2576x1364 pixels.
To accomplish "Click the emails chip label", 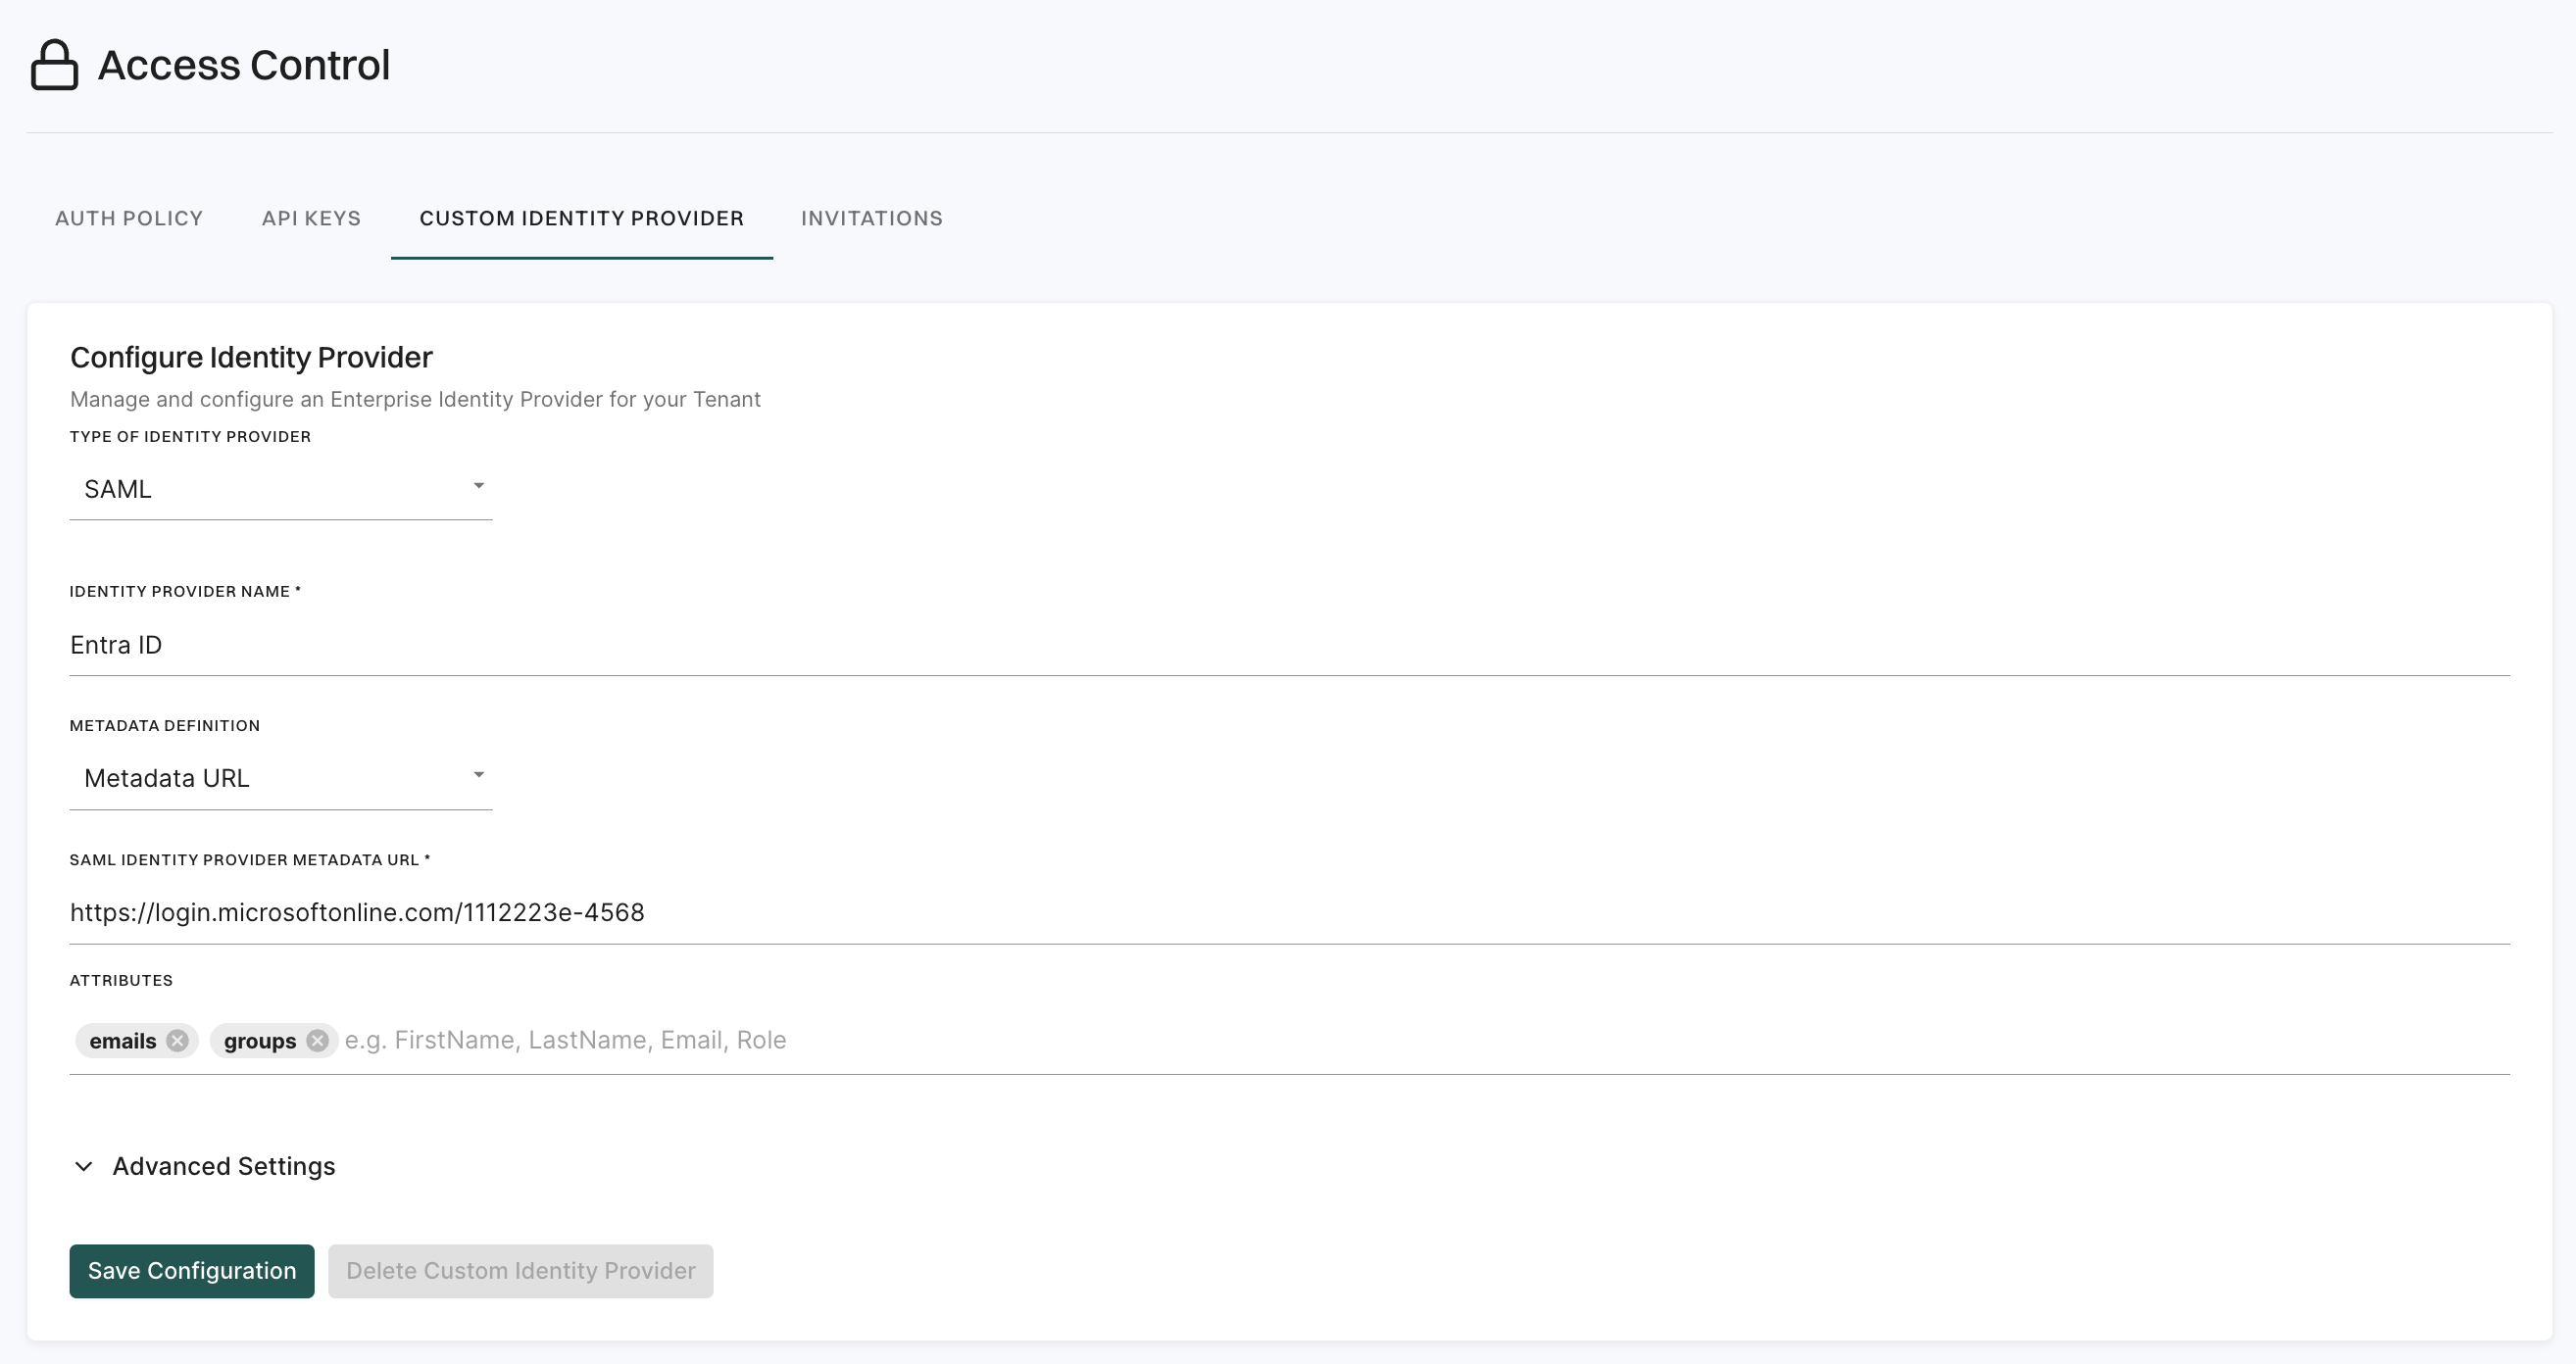I will pos(123,1041).
